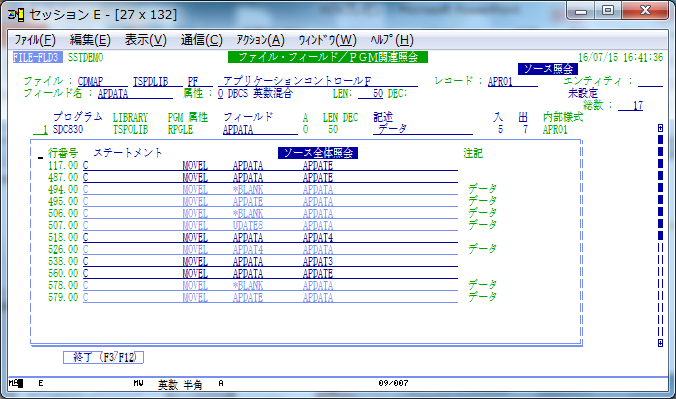The image size is (676, 399).
Task: Click the ソース照会 button near the timestamp
Action: click(x=548, y=69)
